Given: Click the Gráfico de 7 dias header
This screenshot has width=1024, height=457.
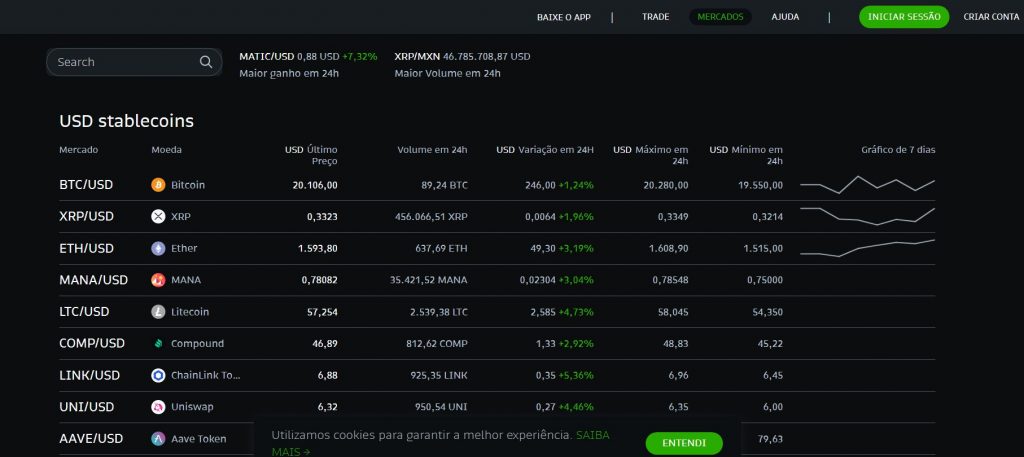Looking at the screenshot, I should 898,150.
